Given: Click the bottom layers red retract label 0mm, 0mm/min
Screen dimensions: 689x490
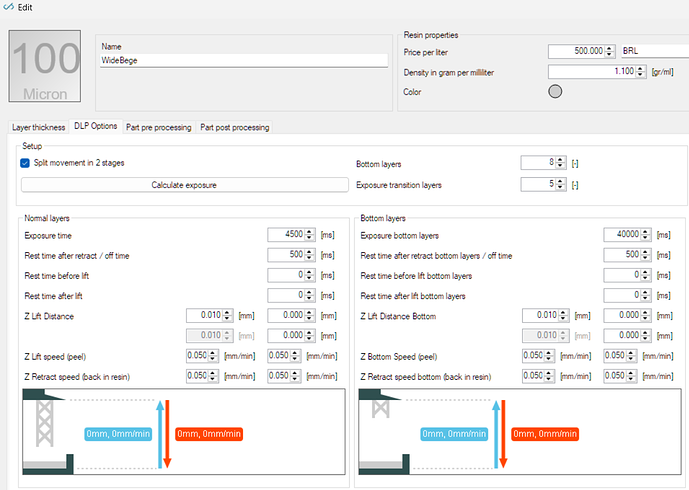Looking at the screenshot, I should [545, 434].
